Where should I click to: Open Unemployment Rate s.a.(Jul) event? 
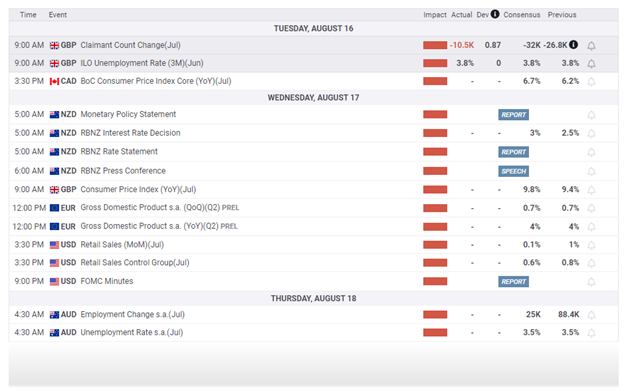click(132, 332)
